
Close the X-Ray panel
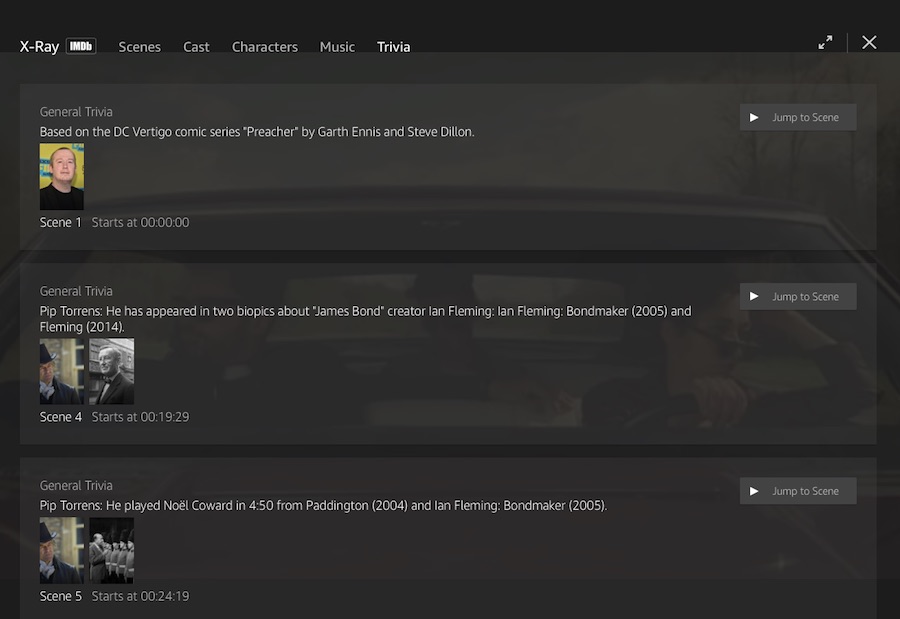(x=869, y=42)
